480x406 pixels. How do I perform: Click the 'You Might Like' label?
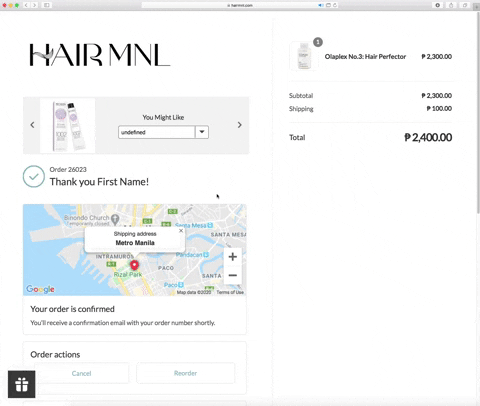coord(163,117)
